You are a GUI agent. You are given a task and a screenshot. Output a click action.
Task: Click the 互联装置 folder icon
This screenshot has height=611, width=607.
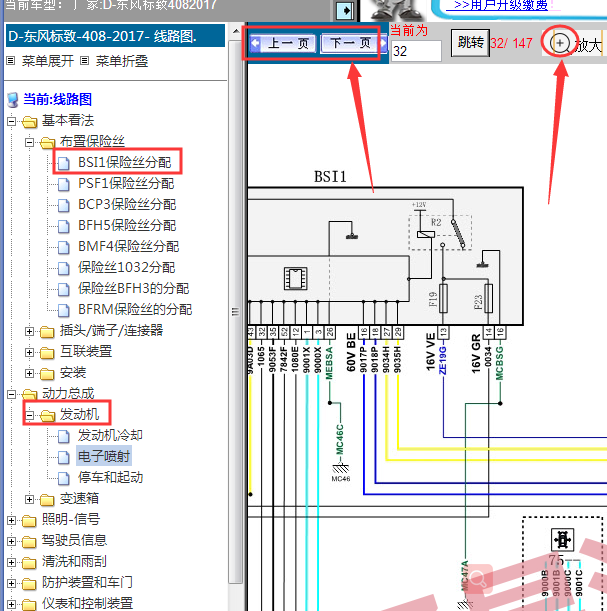point(48,353)
